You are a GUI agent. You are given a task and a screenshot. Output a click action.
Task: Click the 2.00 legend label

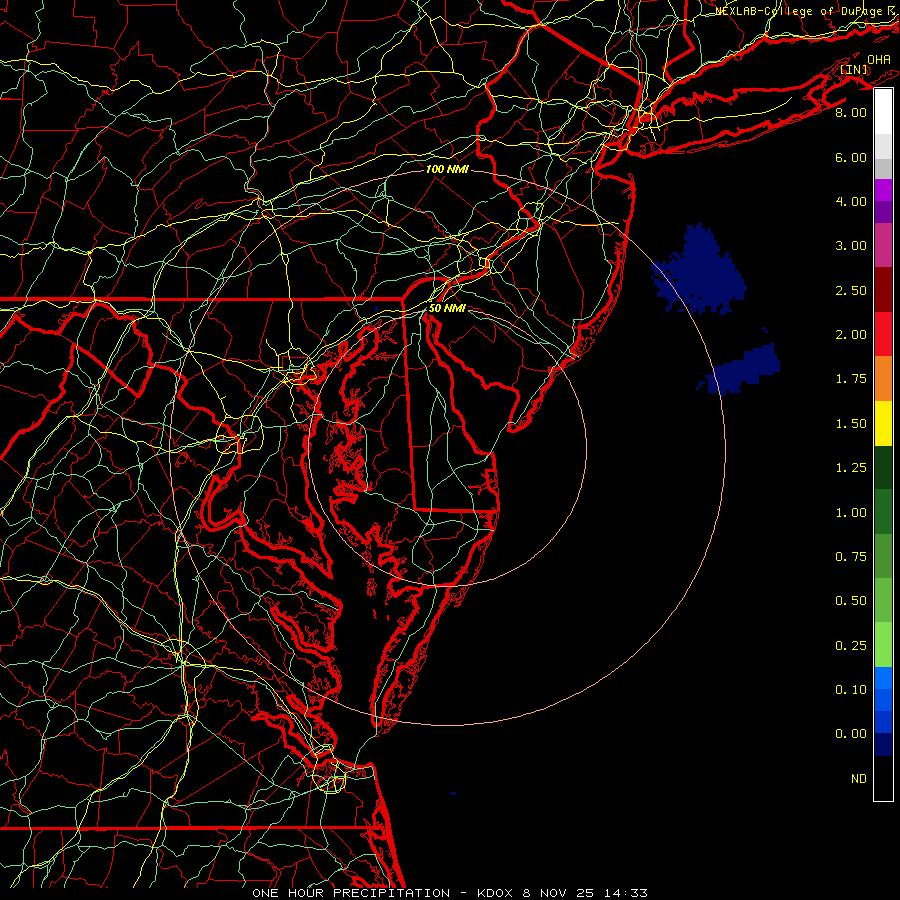pos(851,335)
